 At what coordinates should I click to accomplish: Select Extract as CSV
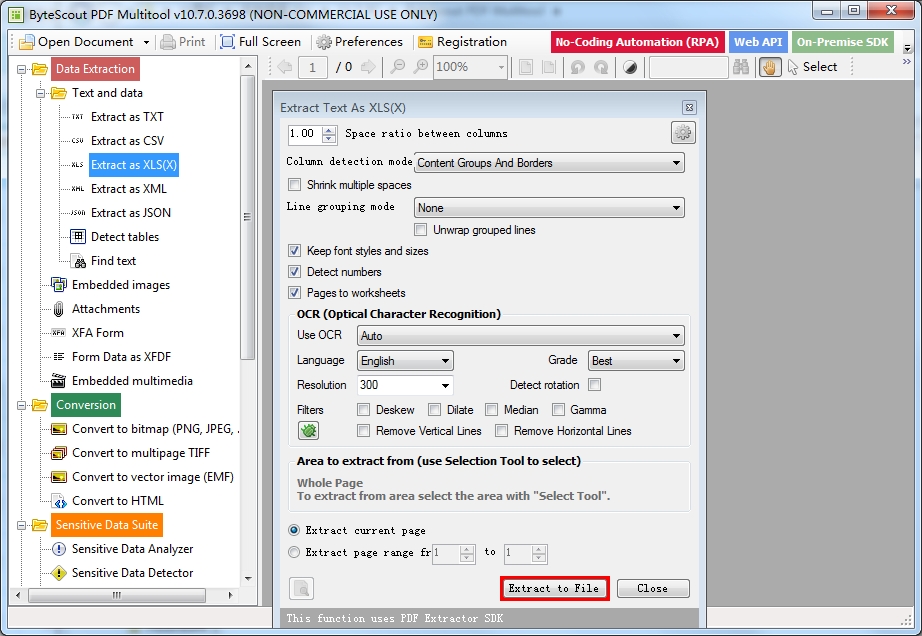[x=127, y=141]
